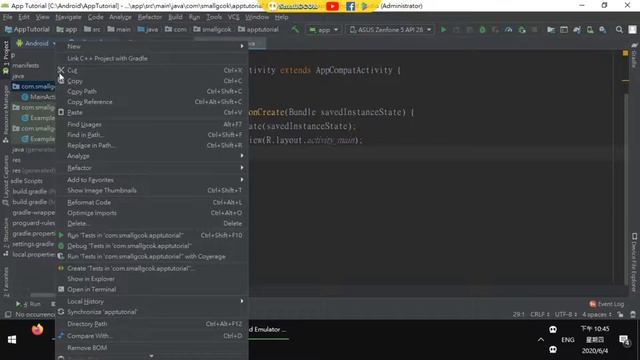
Task: Open the Help menu
Action: pyautogui.click(x=281, y=17)
